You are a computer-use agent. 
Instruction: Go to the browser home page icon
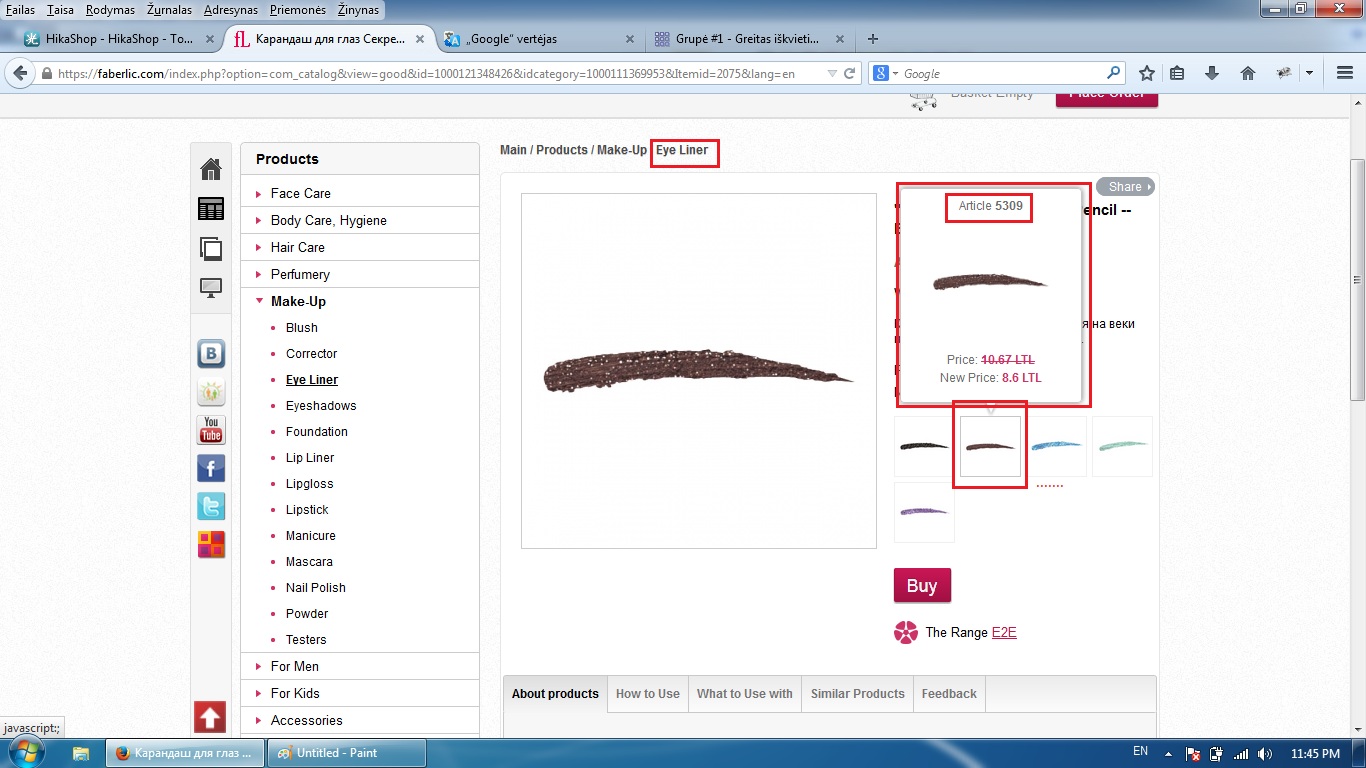pos(1247,73)
